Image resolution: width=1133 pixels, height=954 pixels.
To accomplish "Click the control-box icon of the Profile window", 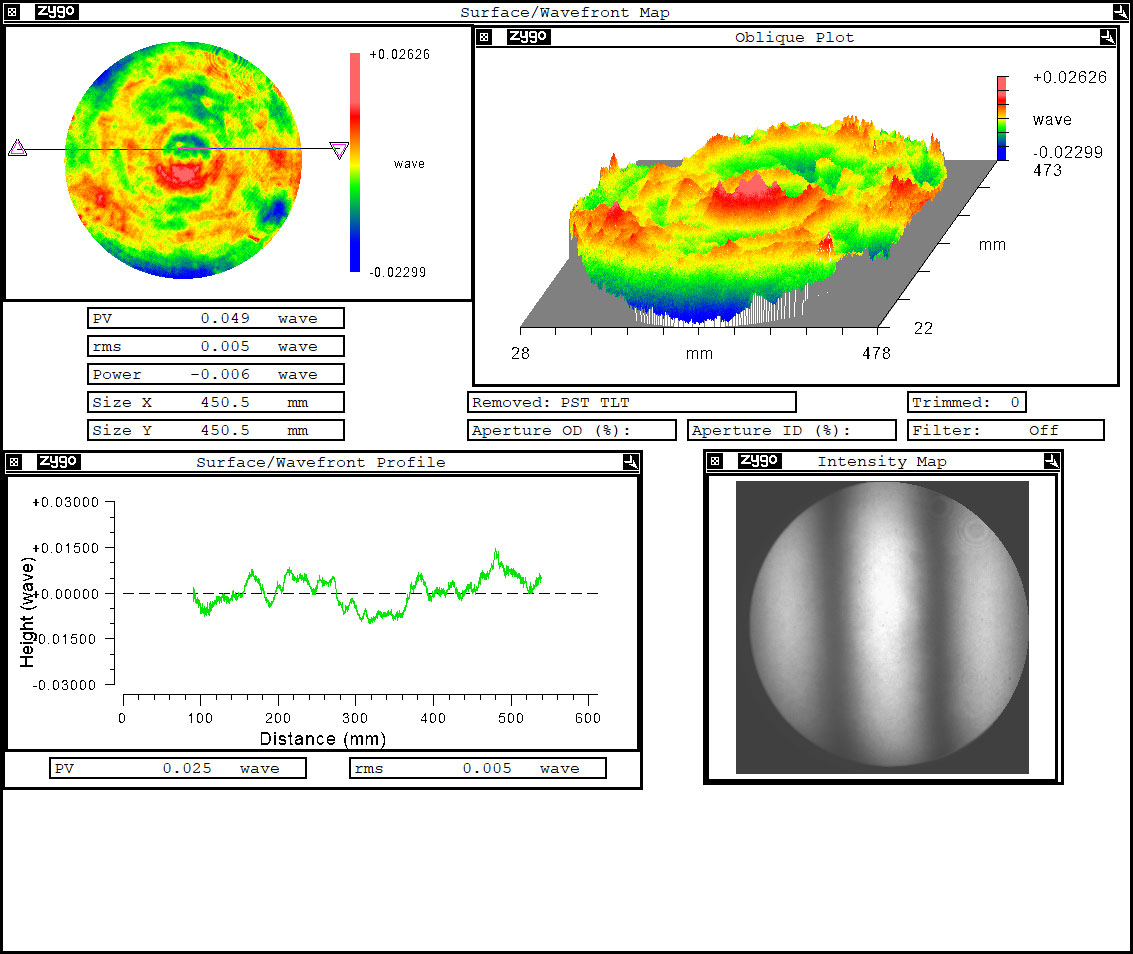I will point(13,462).
